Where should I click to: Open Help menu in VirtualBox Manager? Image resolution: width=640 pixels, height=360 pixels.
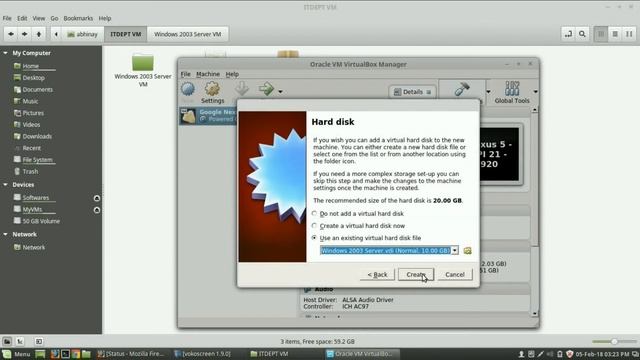click(x=232, y=74)
